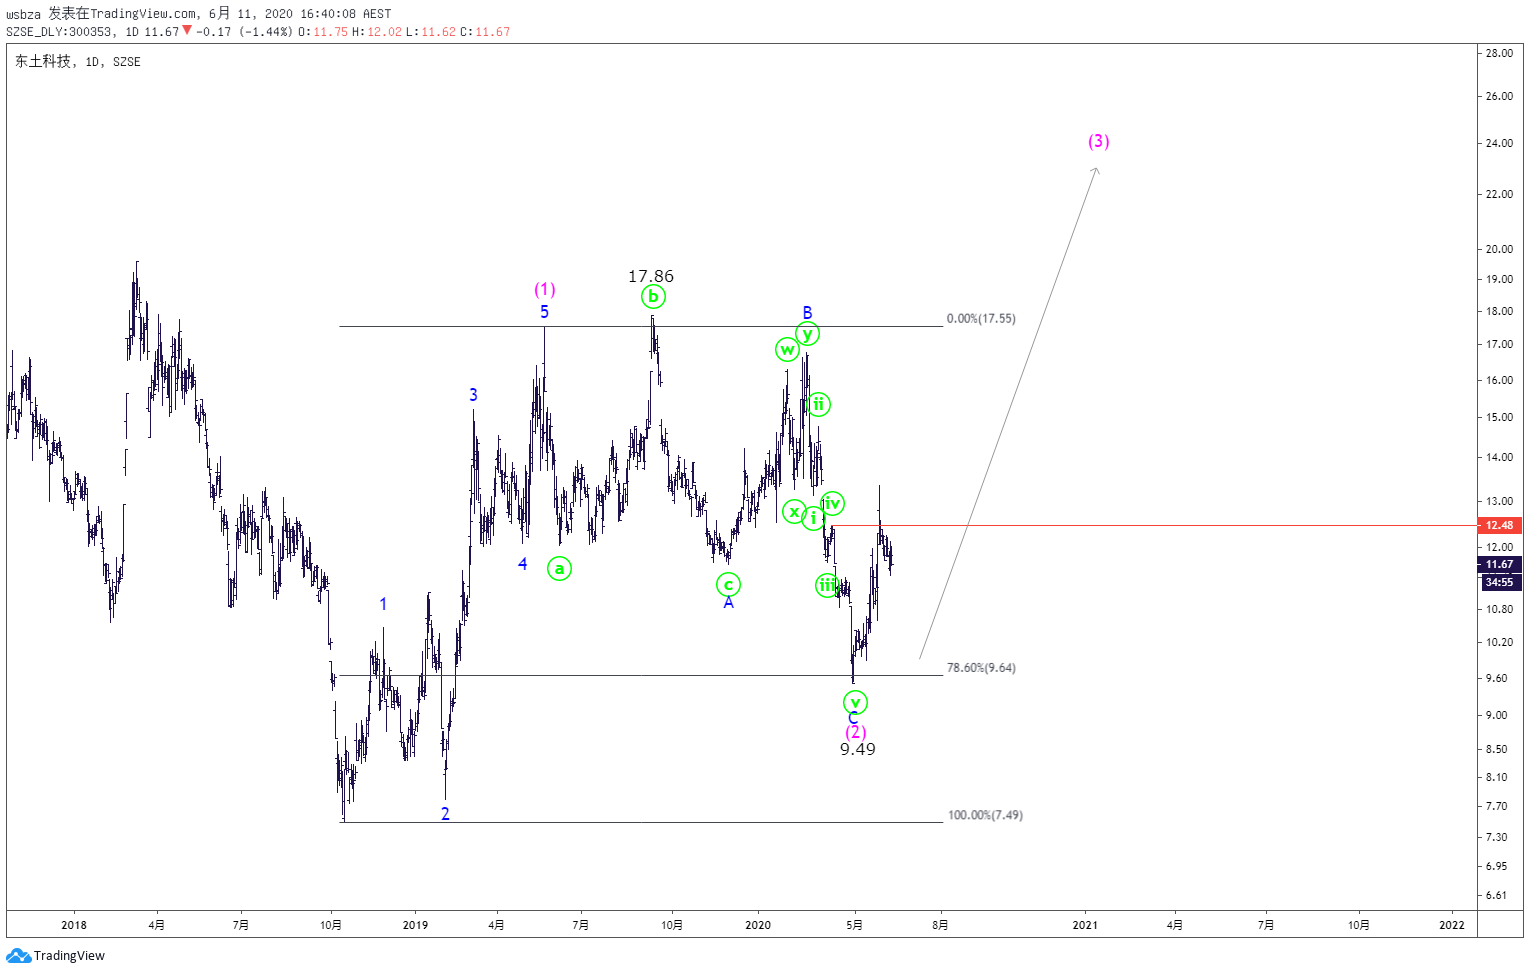
Task: Select the blue wave 3 label
Action: 473,395
